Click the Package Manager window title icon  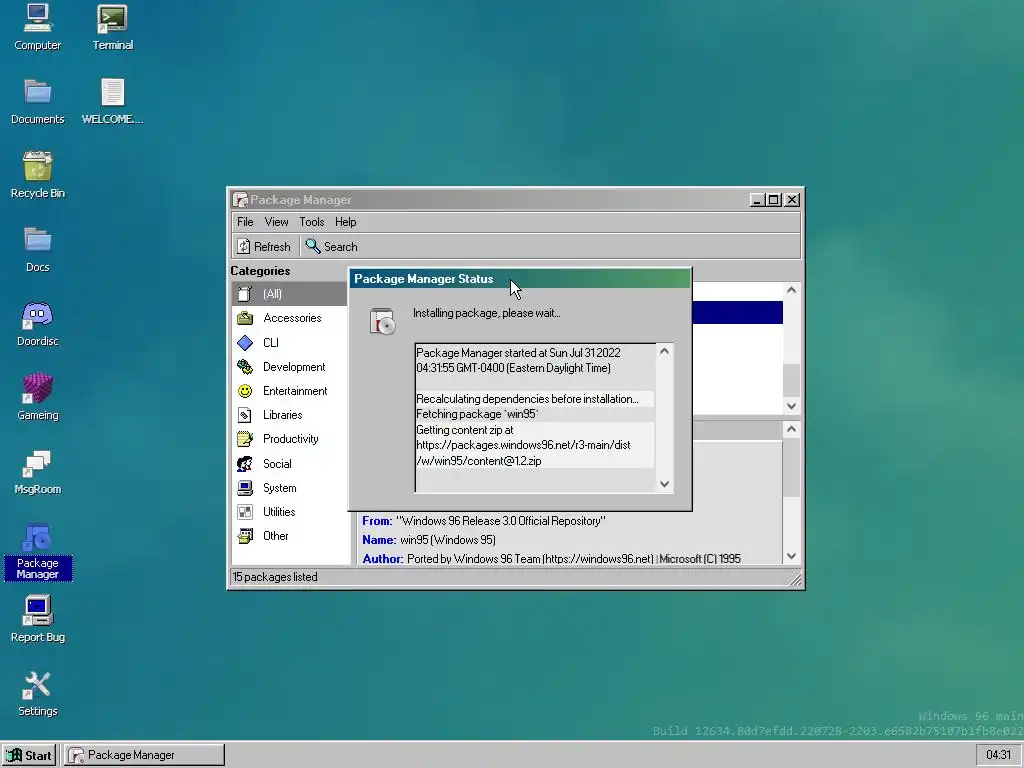point(240,200)
